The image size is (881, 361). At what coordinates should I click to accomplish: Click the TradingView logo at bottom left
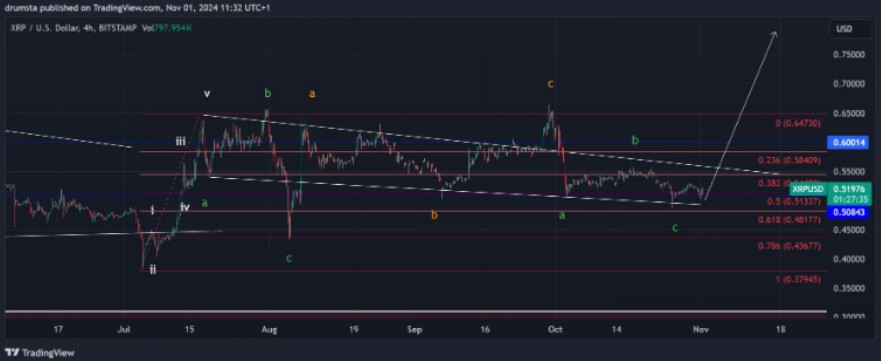(39, 353)
